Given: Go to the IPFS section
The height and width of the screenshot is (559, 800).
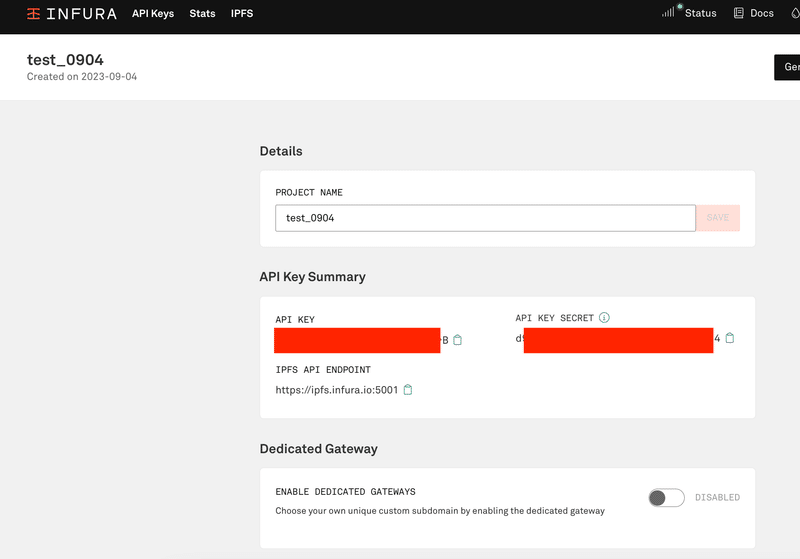Looking at the screenshot, I should click(242, 14).
